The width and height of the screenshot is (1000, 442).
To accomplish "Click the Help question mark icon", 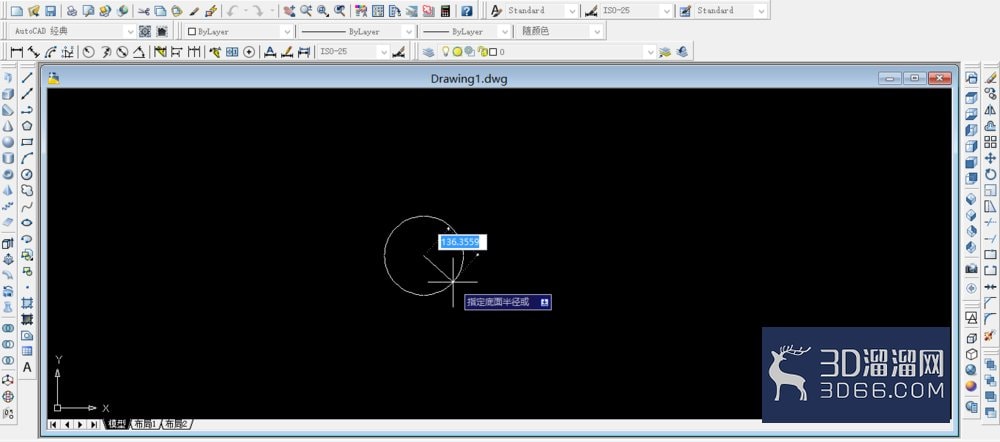I will [x=467, y=11].
